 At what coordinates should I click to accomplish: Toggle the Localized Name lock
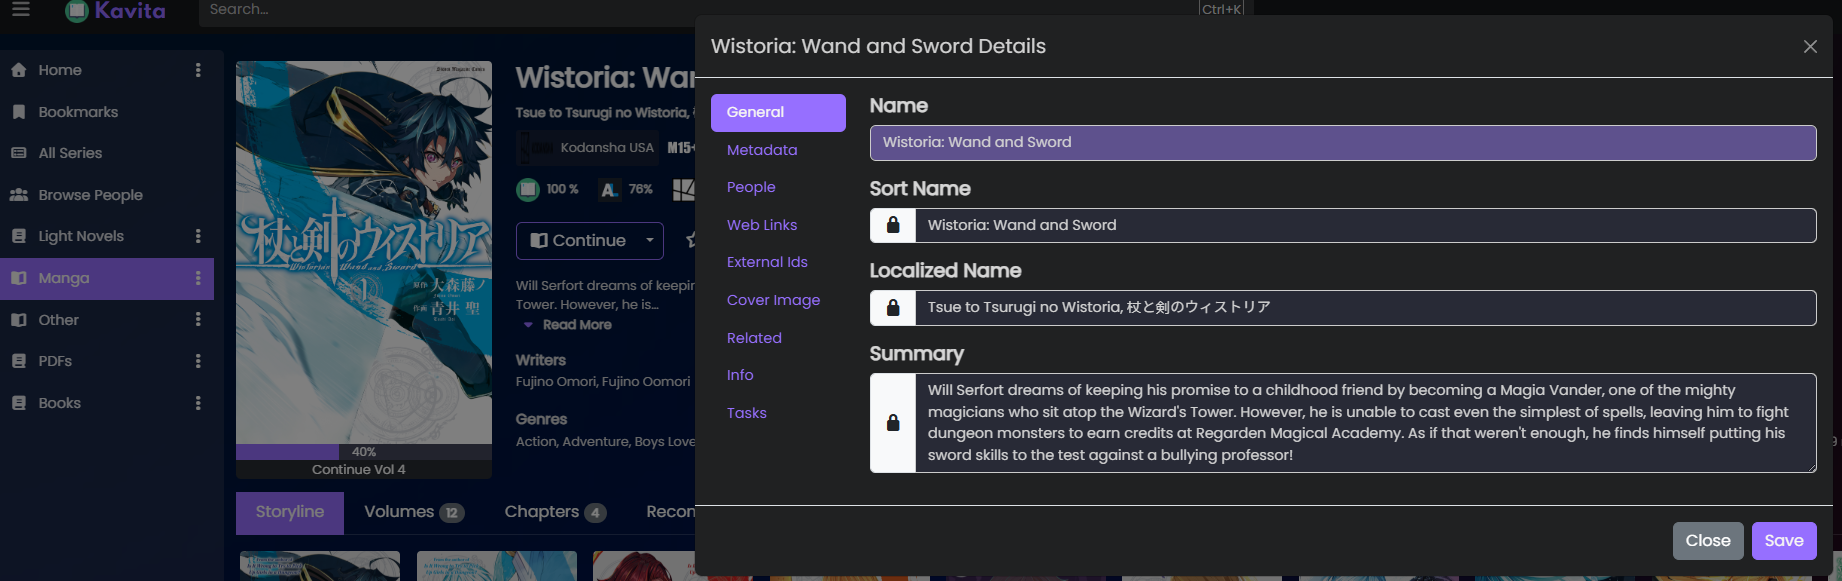click(x=893, y=308)
